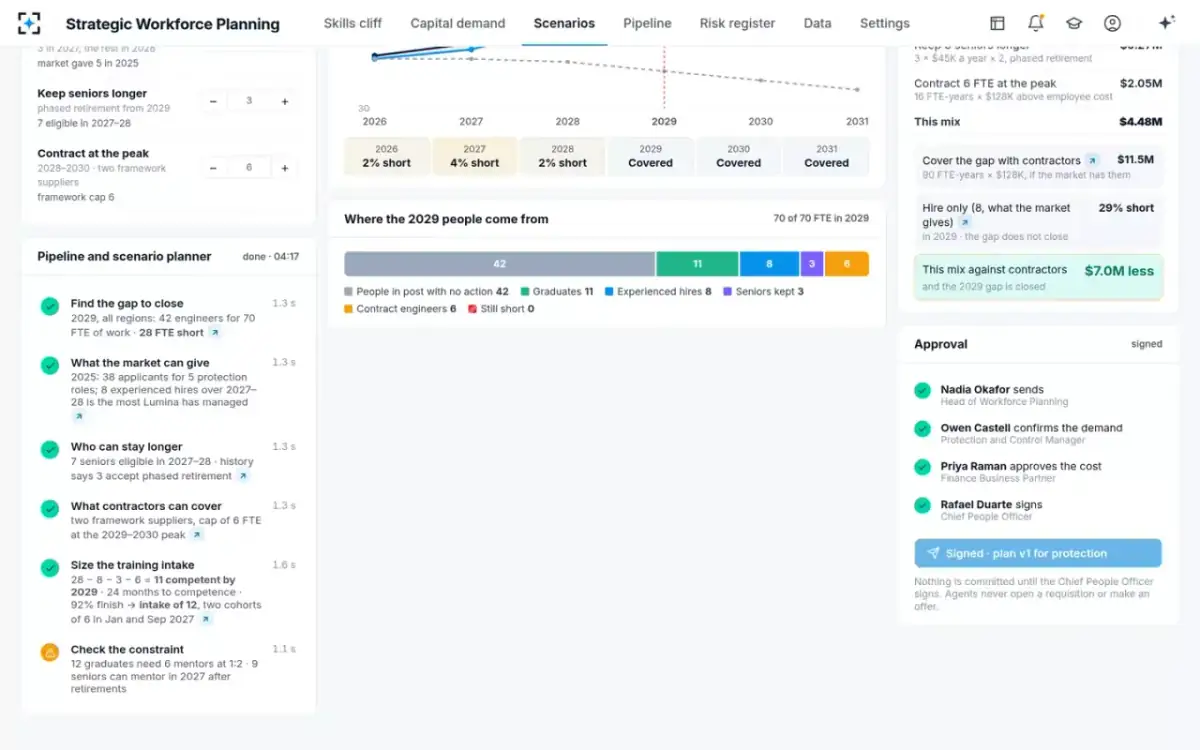The width and height of the screenshot is (1200, 750).
Task: Switch to the Skills cliff tab
Action: coord(353,23)
